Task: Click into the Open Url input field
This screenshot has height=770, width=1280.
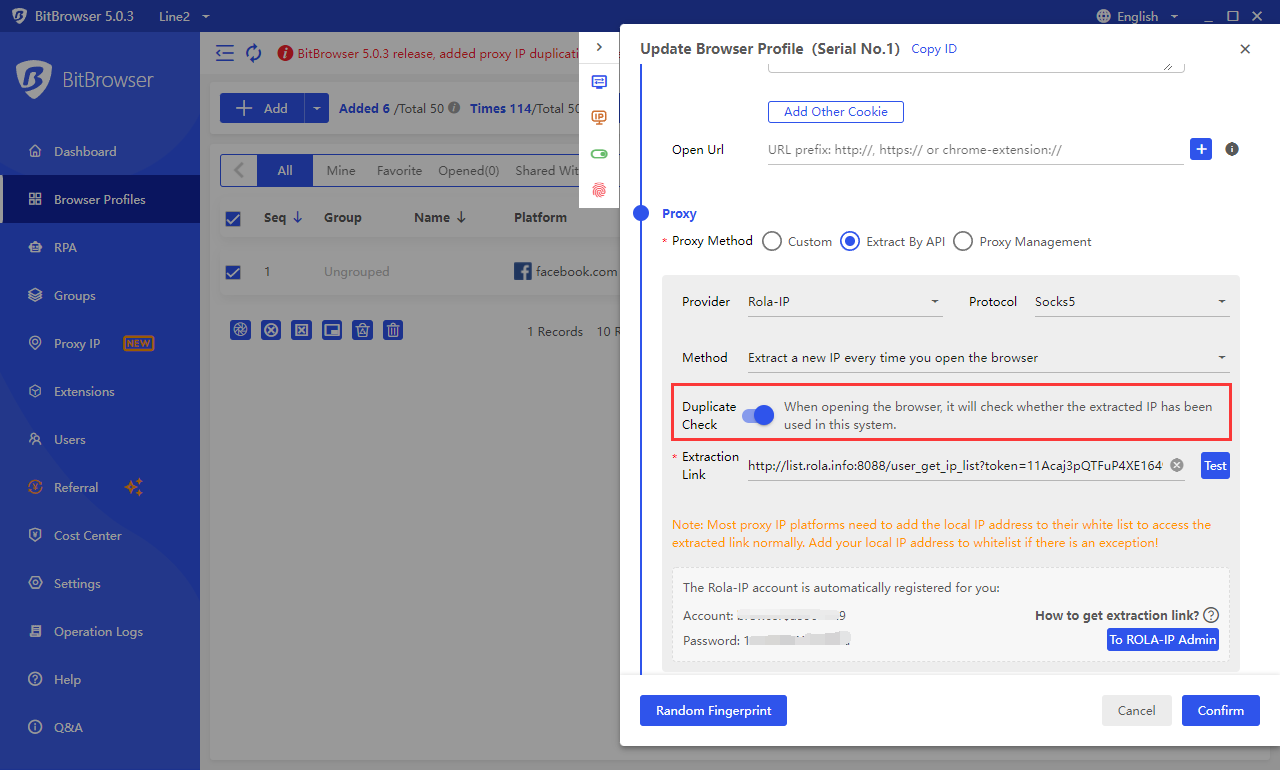Action: [x=975, y=150]
